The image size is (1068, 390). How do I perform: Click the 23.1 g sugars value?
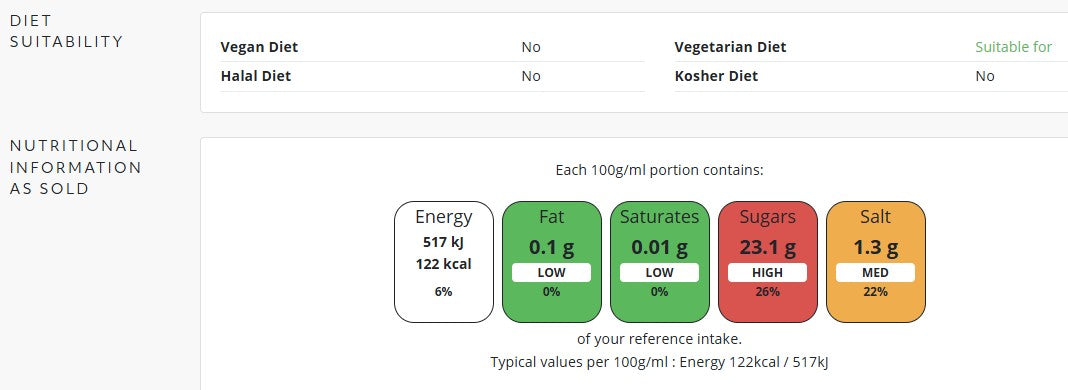point(768,247)
